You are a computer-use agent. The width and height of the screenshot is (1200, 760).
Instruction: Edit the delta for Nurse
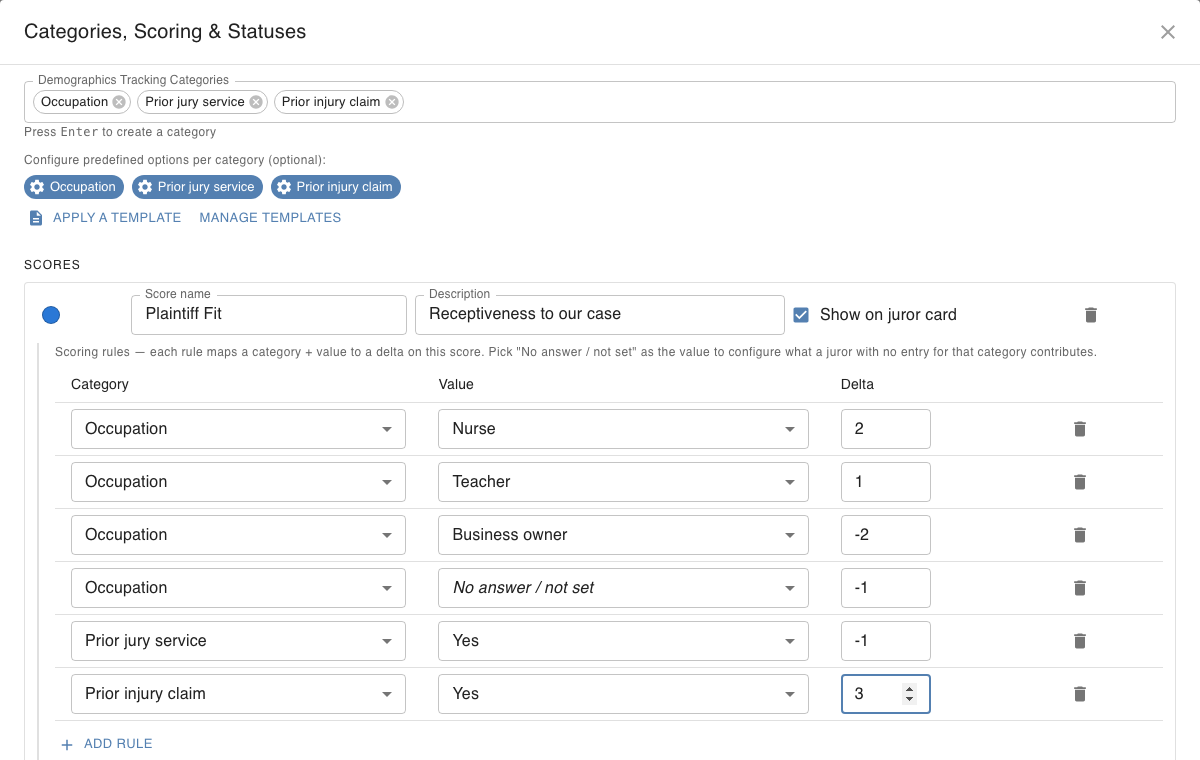pyautogui.click(x=886, y=429)
